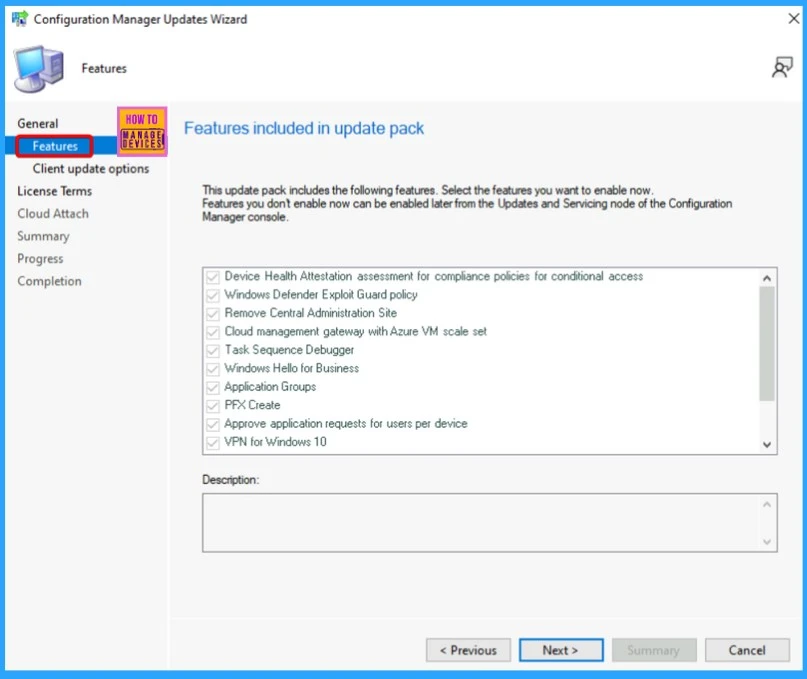Close the Configuration Manager Updates Wizard window

coord(793,19)
